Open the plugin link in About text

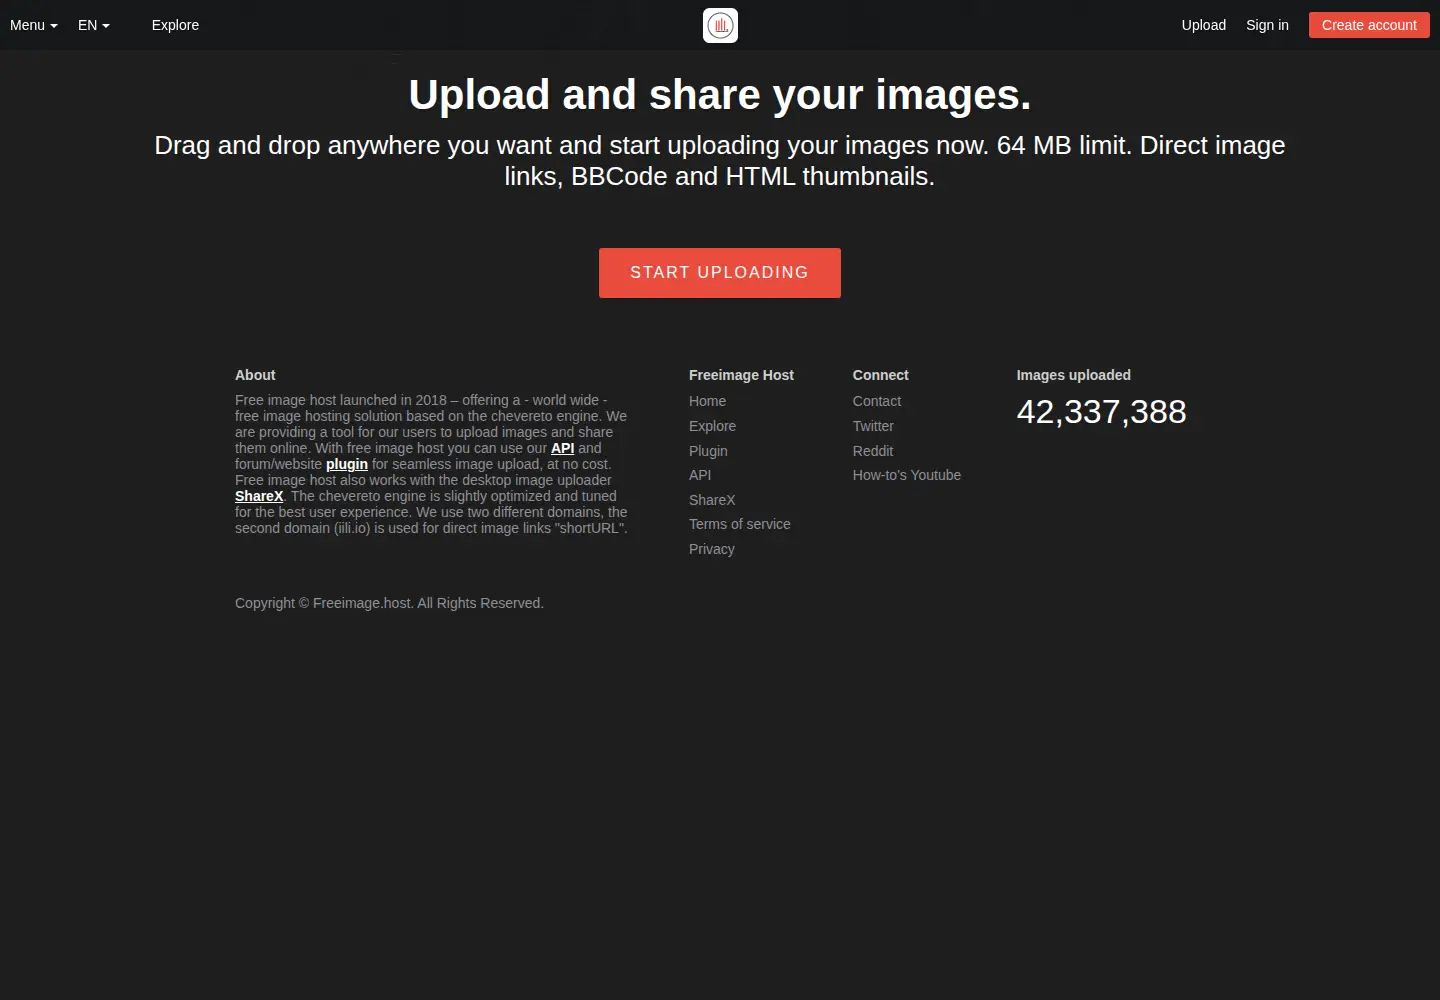coord(347,464)
